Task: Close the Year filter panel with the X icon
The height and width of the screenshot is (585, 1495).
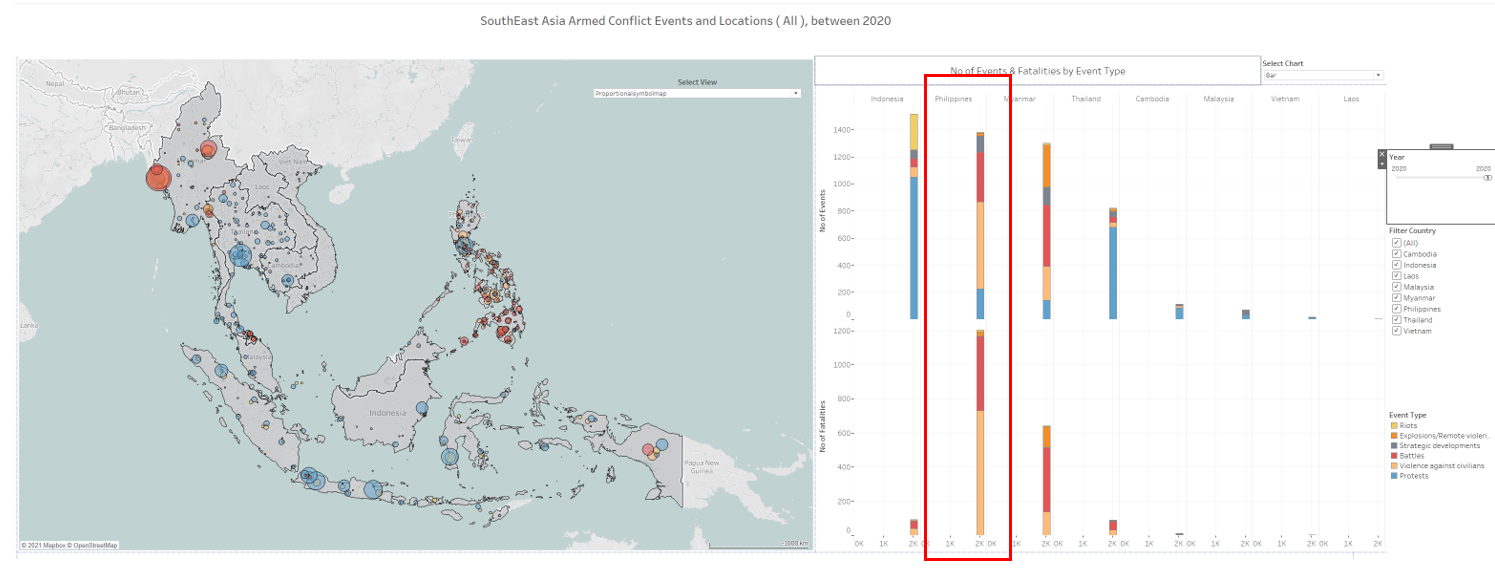Action: point(1382,156)
